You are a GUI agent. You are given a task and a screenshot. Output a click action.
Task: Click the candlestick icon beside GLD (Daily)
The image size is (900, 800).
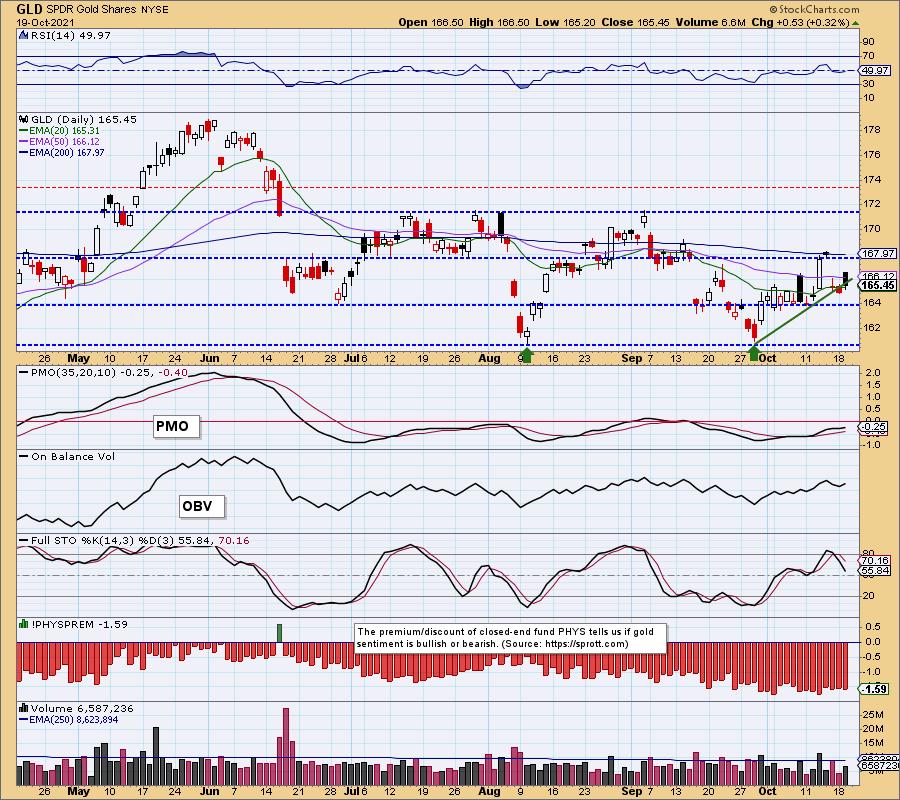click(x=24, y=119)
